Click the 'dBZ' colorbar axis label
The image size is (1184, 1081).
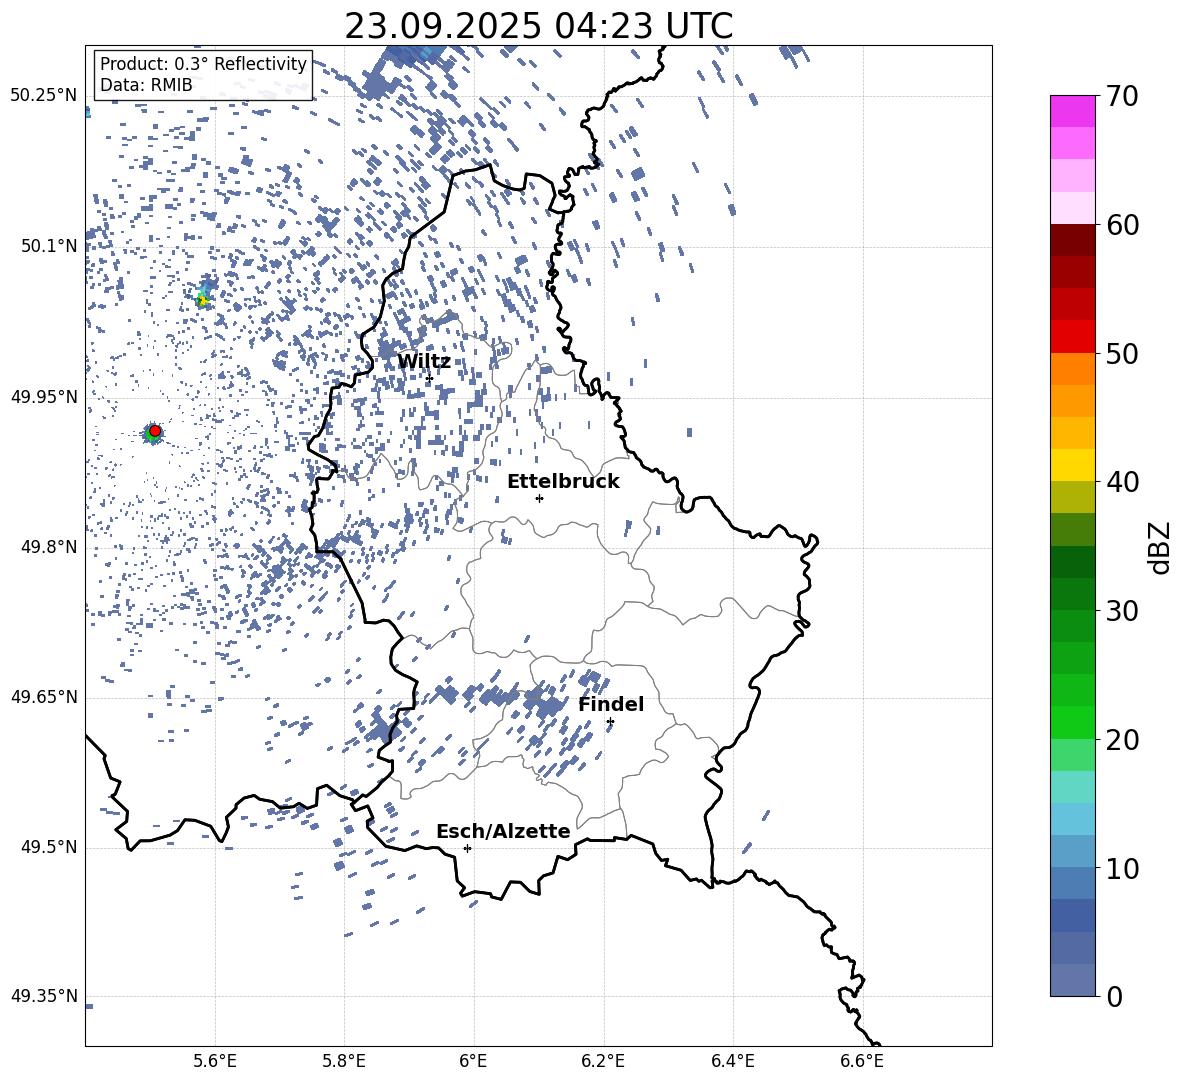pyautogui.click(x=1159, y=547)
